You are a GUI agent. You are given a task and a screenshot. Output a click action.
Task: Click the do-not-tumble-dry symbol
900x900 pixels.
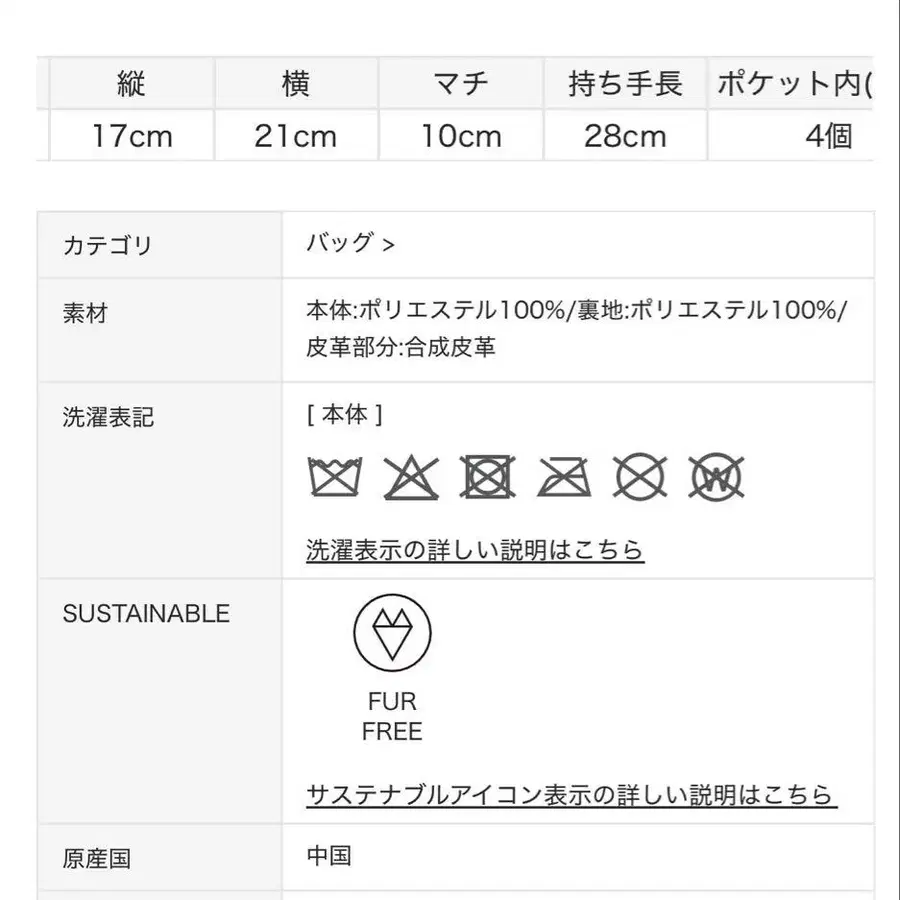[x=489, y=477]
